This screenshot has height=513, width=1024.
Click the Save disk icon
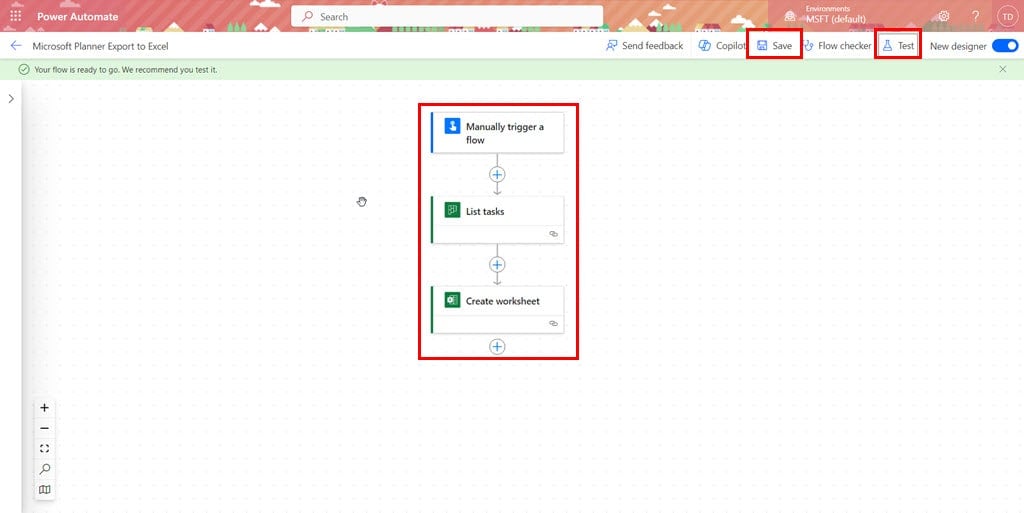(762, 46)
